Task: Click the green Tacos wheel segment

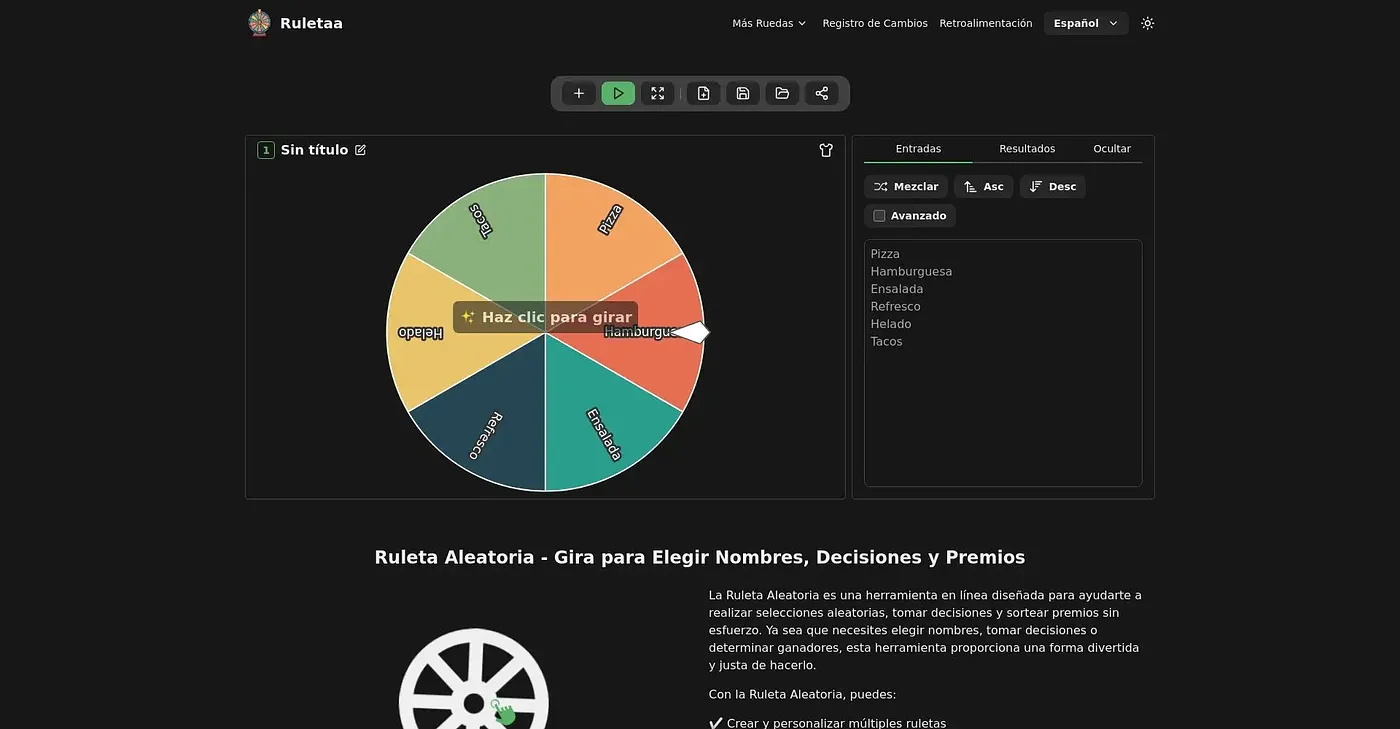Action: [485, 232]
